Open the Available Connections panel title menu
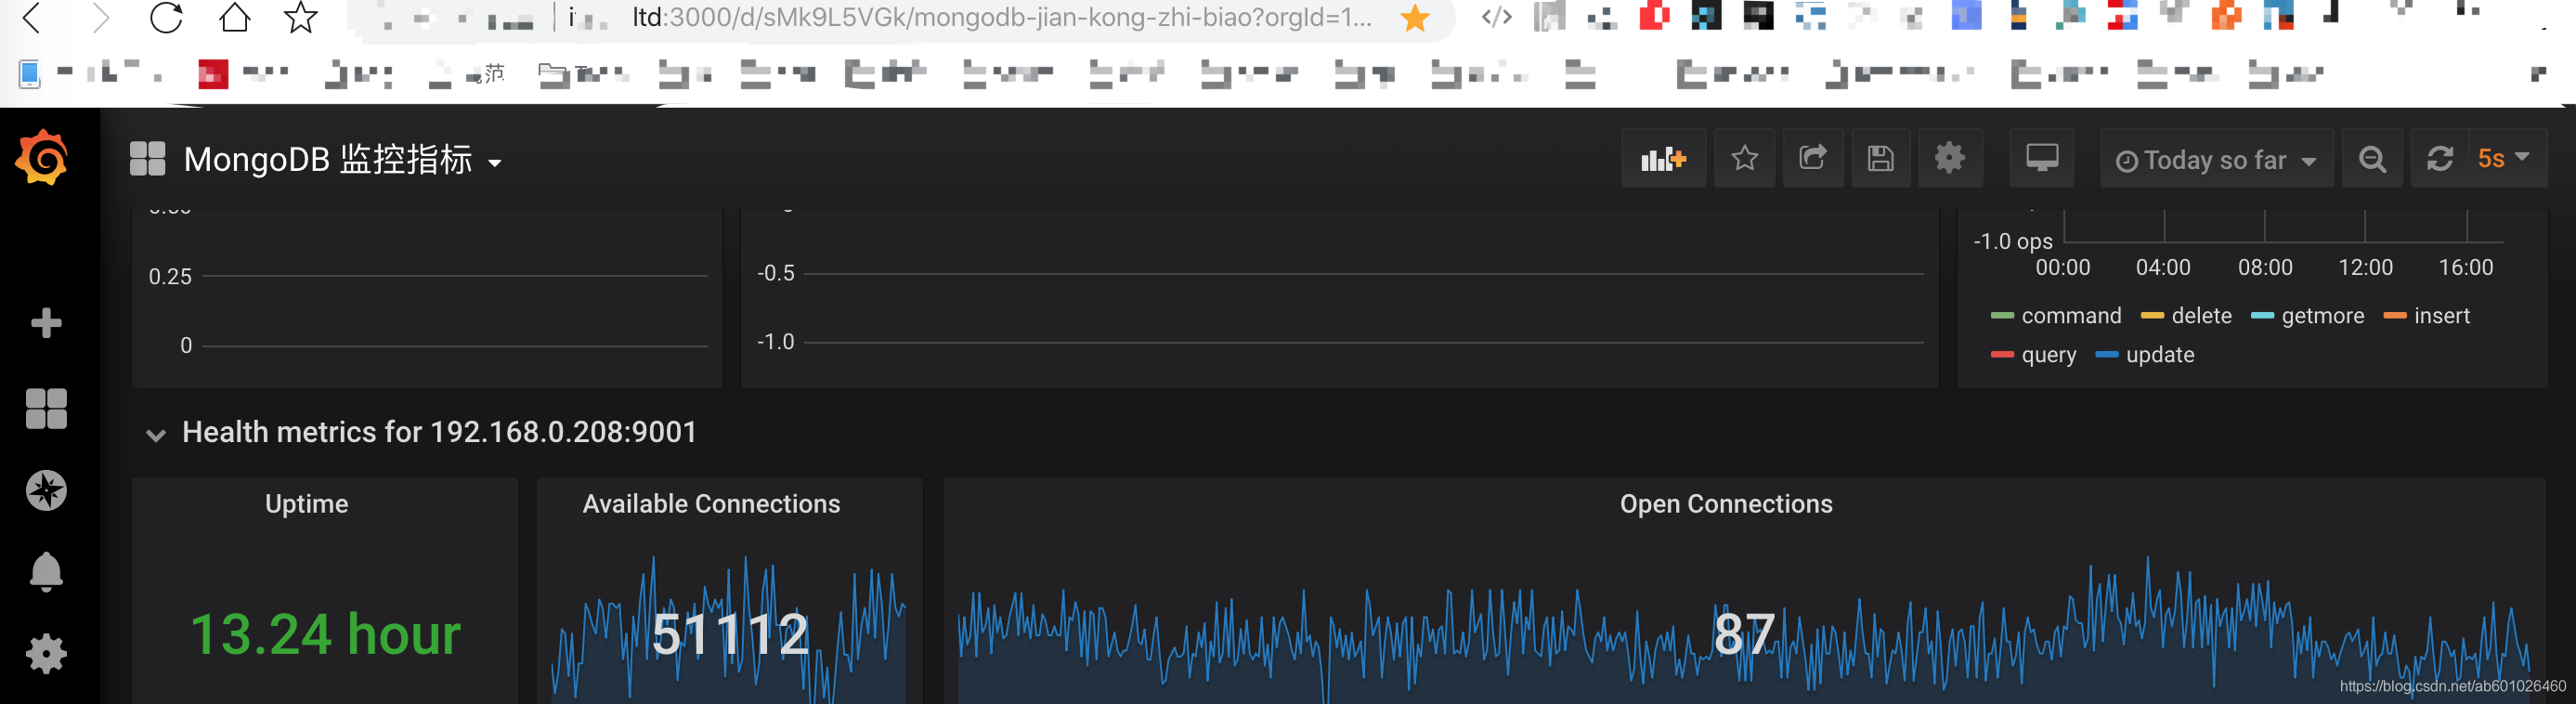 pos(711,504)
